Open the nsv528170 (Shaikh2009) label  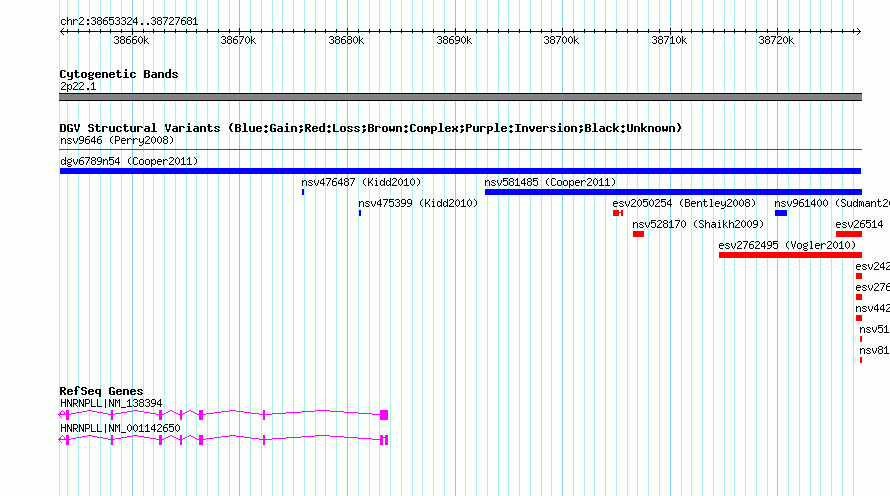(698, 224)
